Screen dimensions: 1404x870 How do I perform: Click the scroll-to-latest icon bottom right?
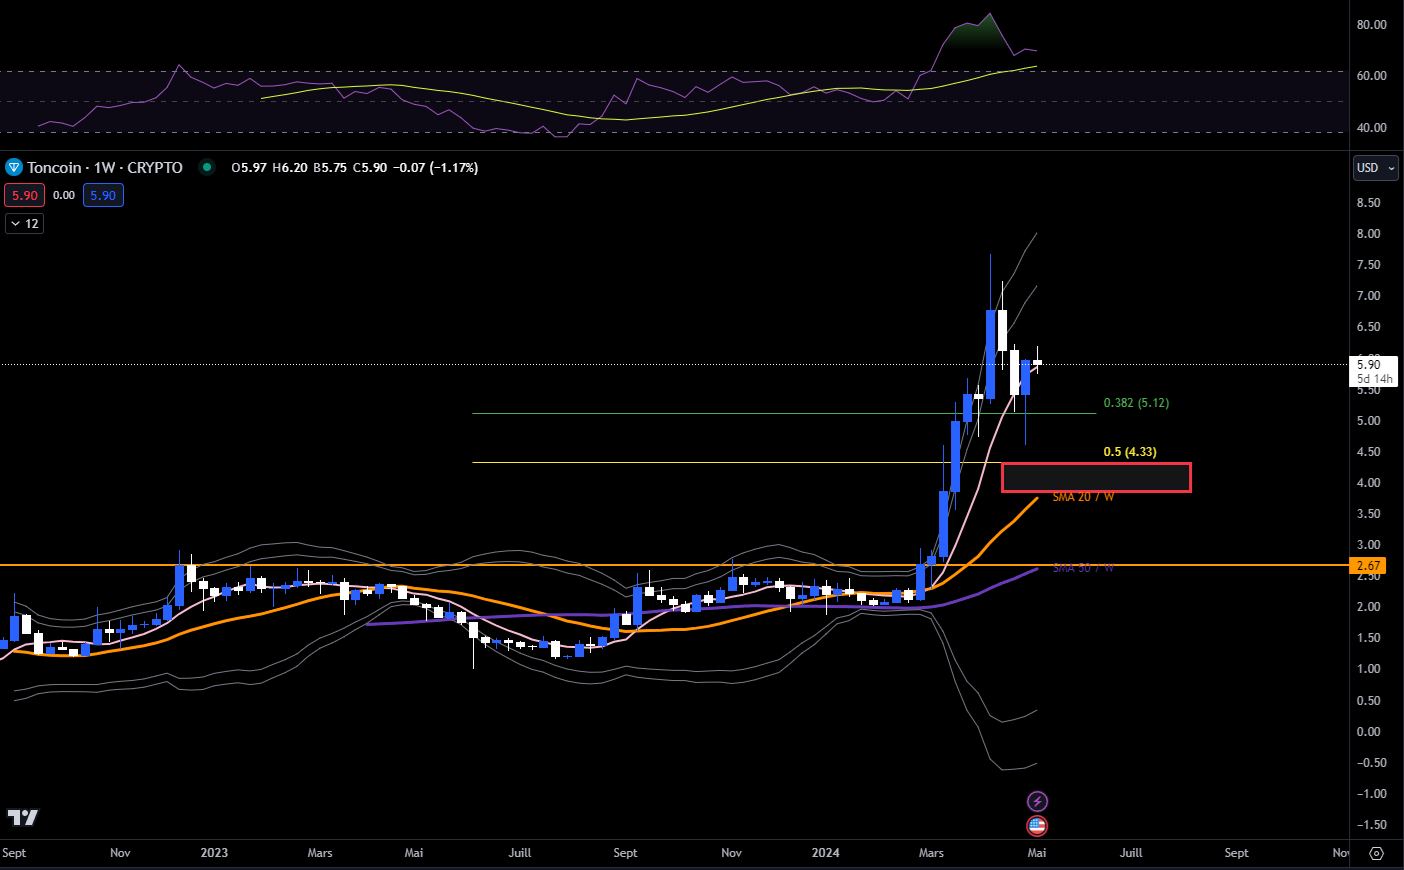tap(1378, 854)
